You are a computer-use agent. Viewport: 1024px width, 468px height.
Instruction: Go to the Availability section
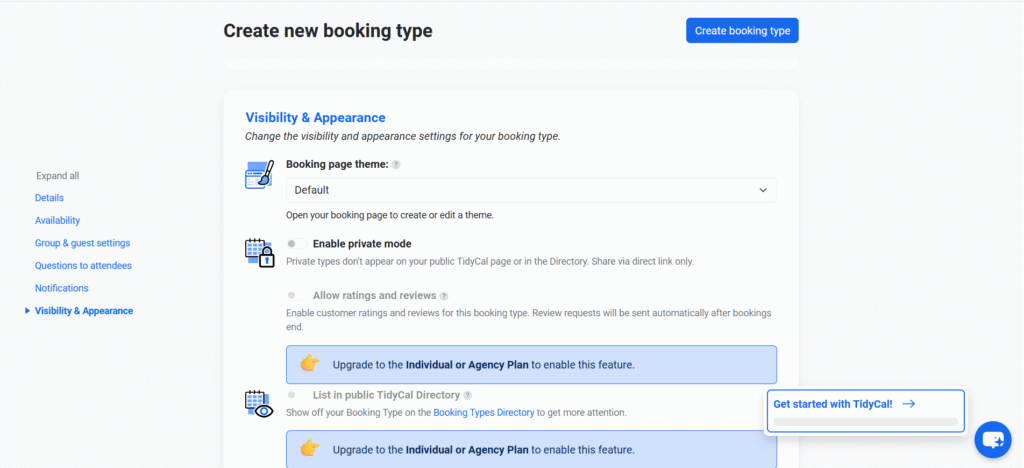tap(57, 220)
